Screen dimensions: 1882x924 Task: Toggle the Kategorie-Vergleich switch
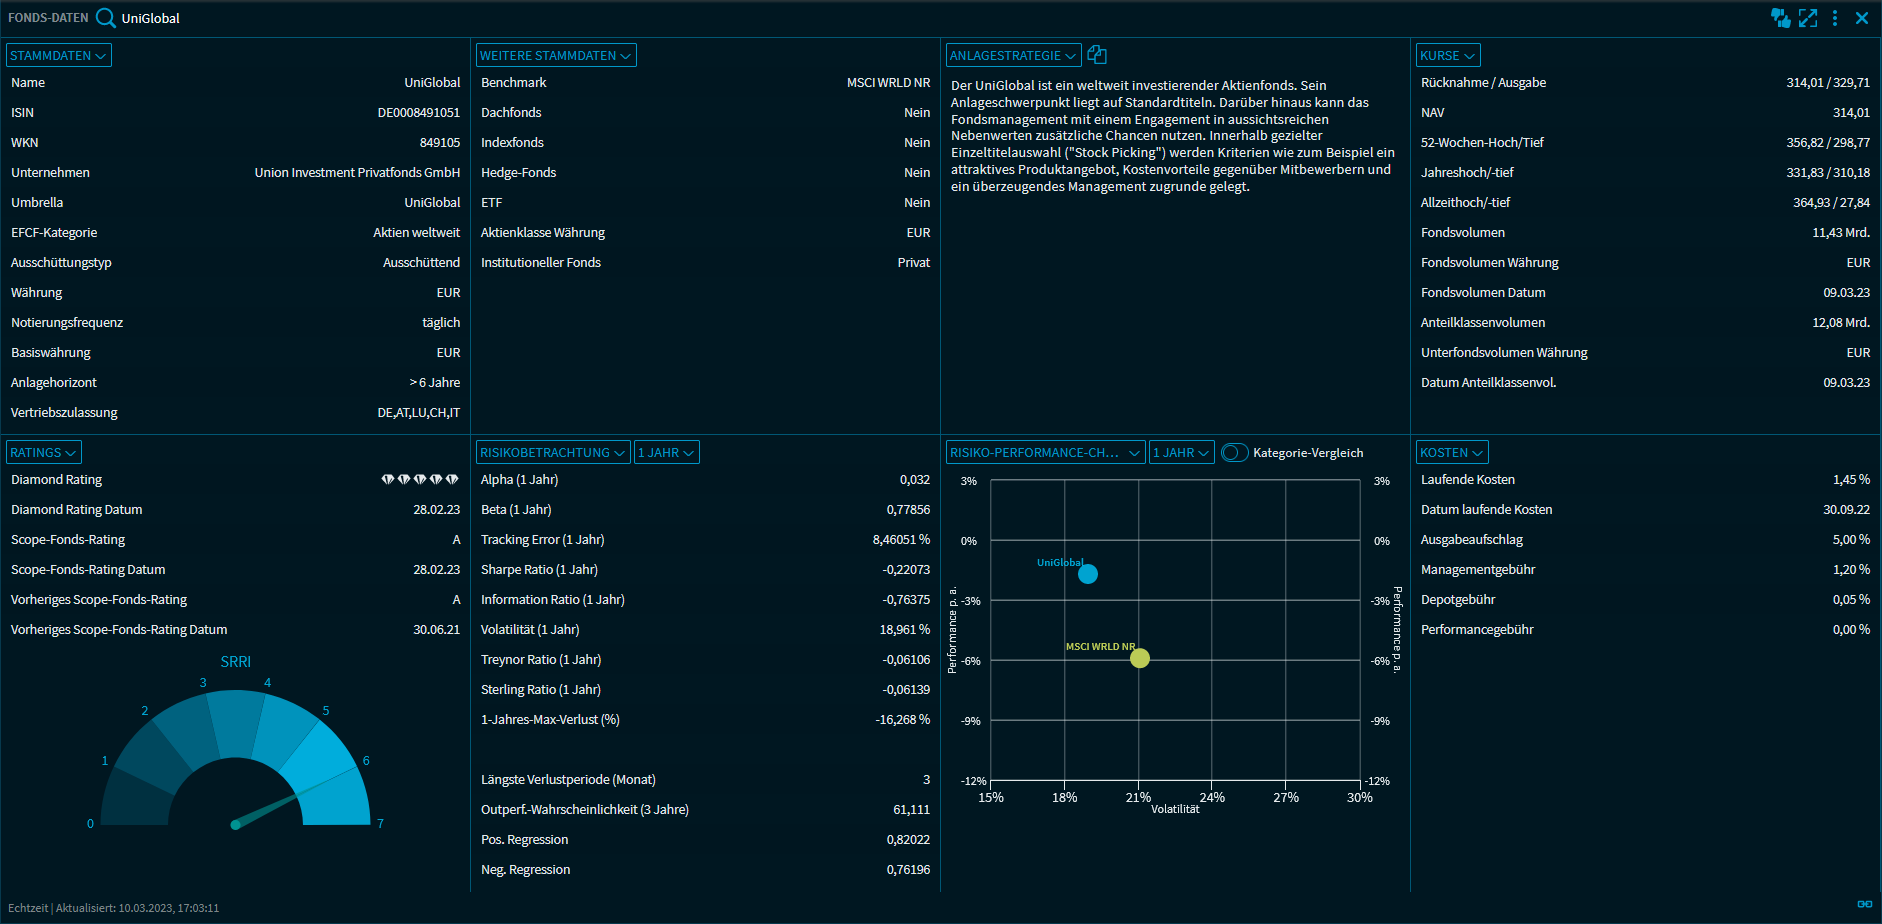pos(1234,453)
